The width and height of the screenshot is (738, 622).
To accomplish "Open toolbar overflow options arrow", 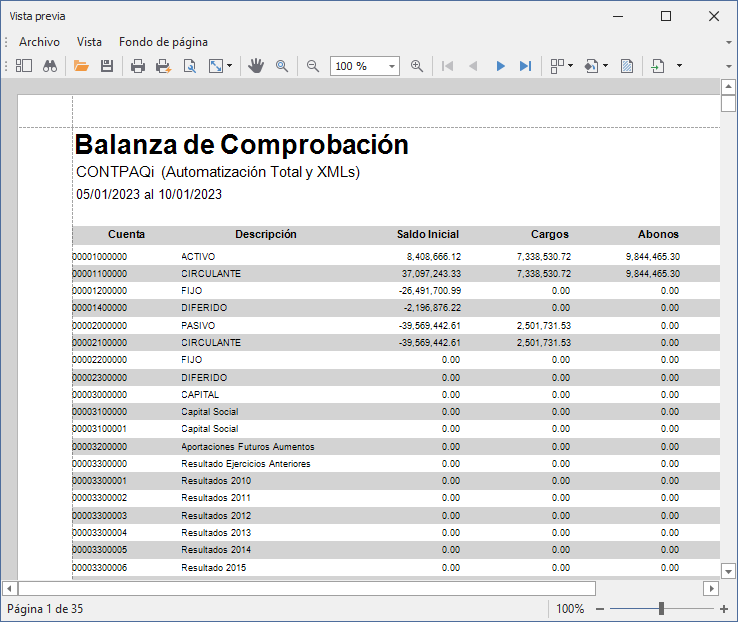I will [x=729, y=66].
